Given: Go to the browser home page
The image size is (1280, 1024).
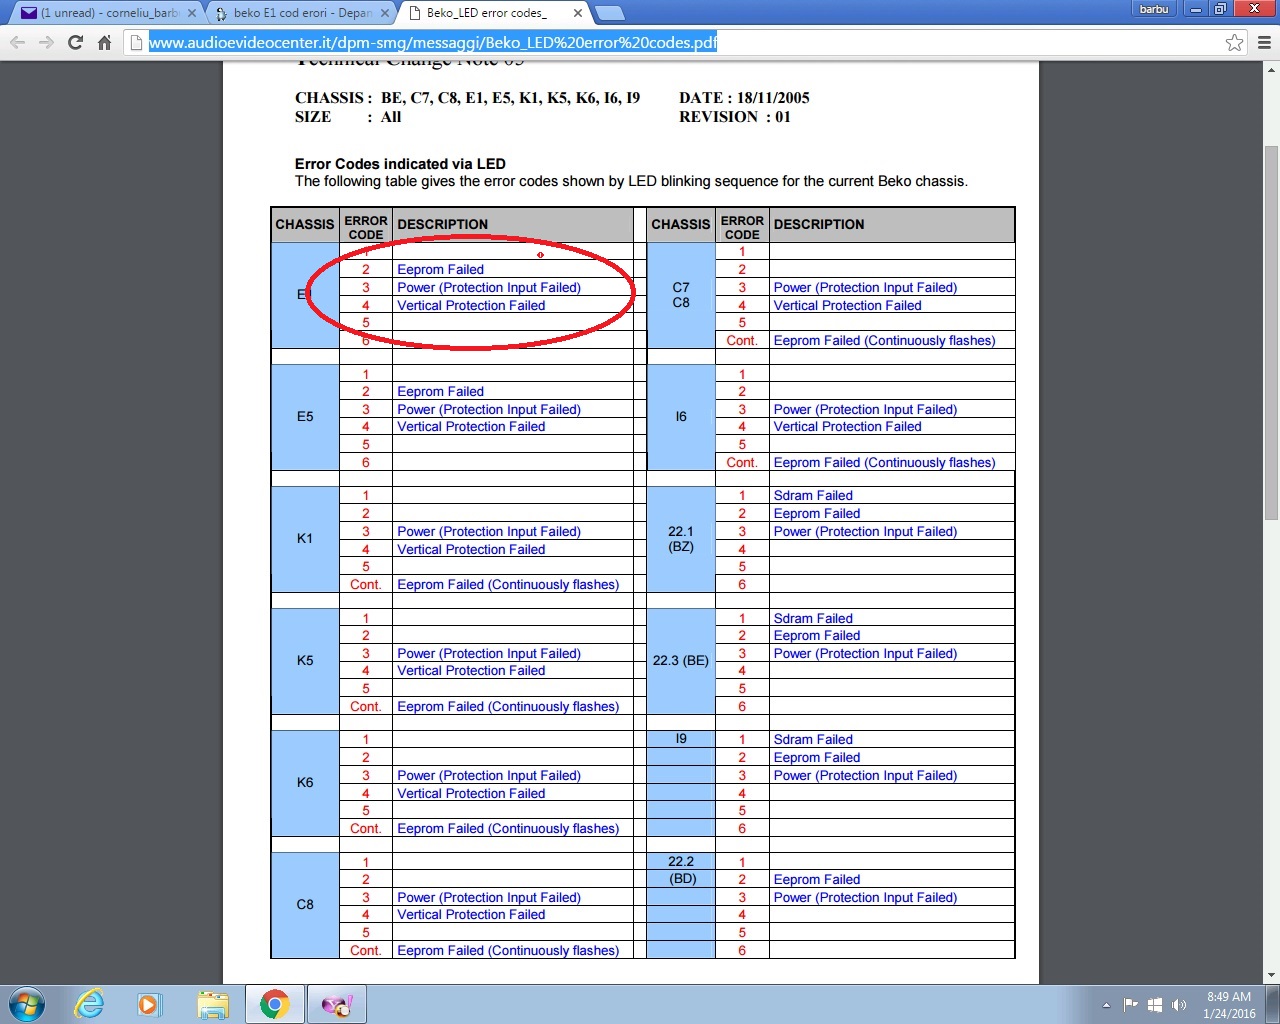Looking at the screenshot, I should pos(104,43).
